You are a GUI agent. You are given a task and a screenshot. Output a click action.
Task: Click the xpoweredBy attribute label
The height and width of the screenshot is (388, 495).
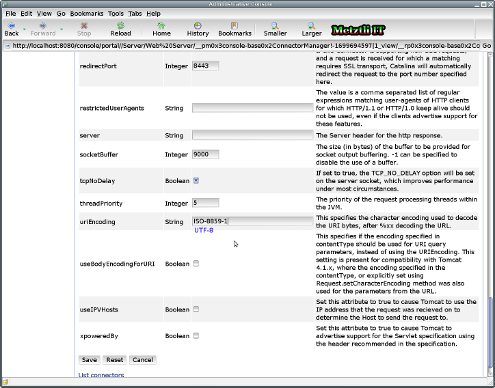tap(99, 336)
